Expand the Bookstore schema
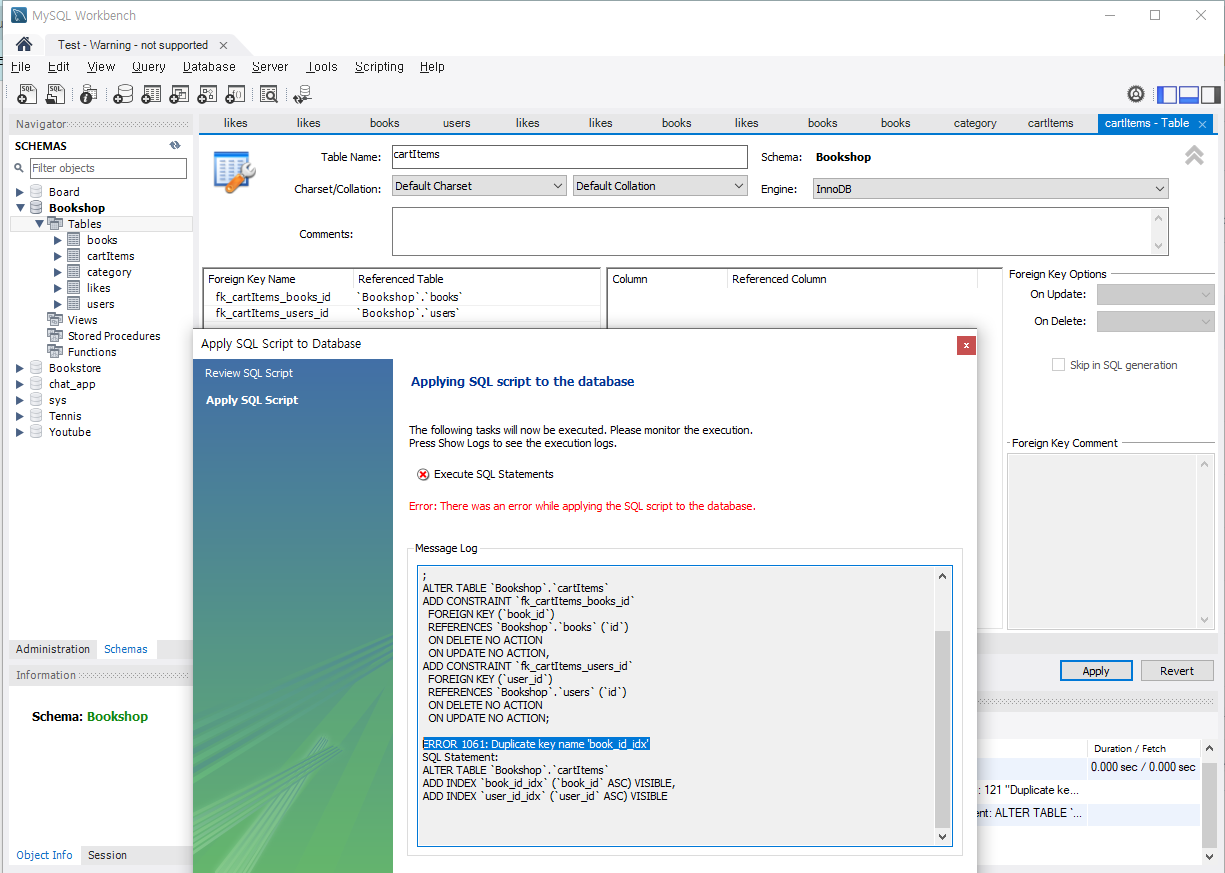 pos(20,368)
